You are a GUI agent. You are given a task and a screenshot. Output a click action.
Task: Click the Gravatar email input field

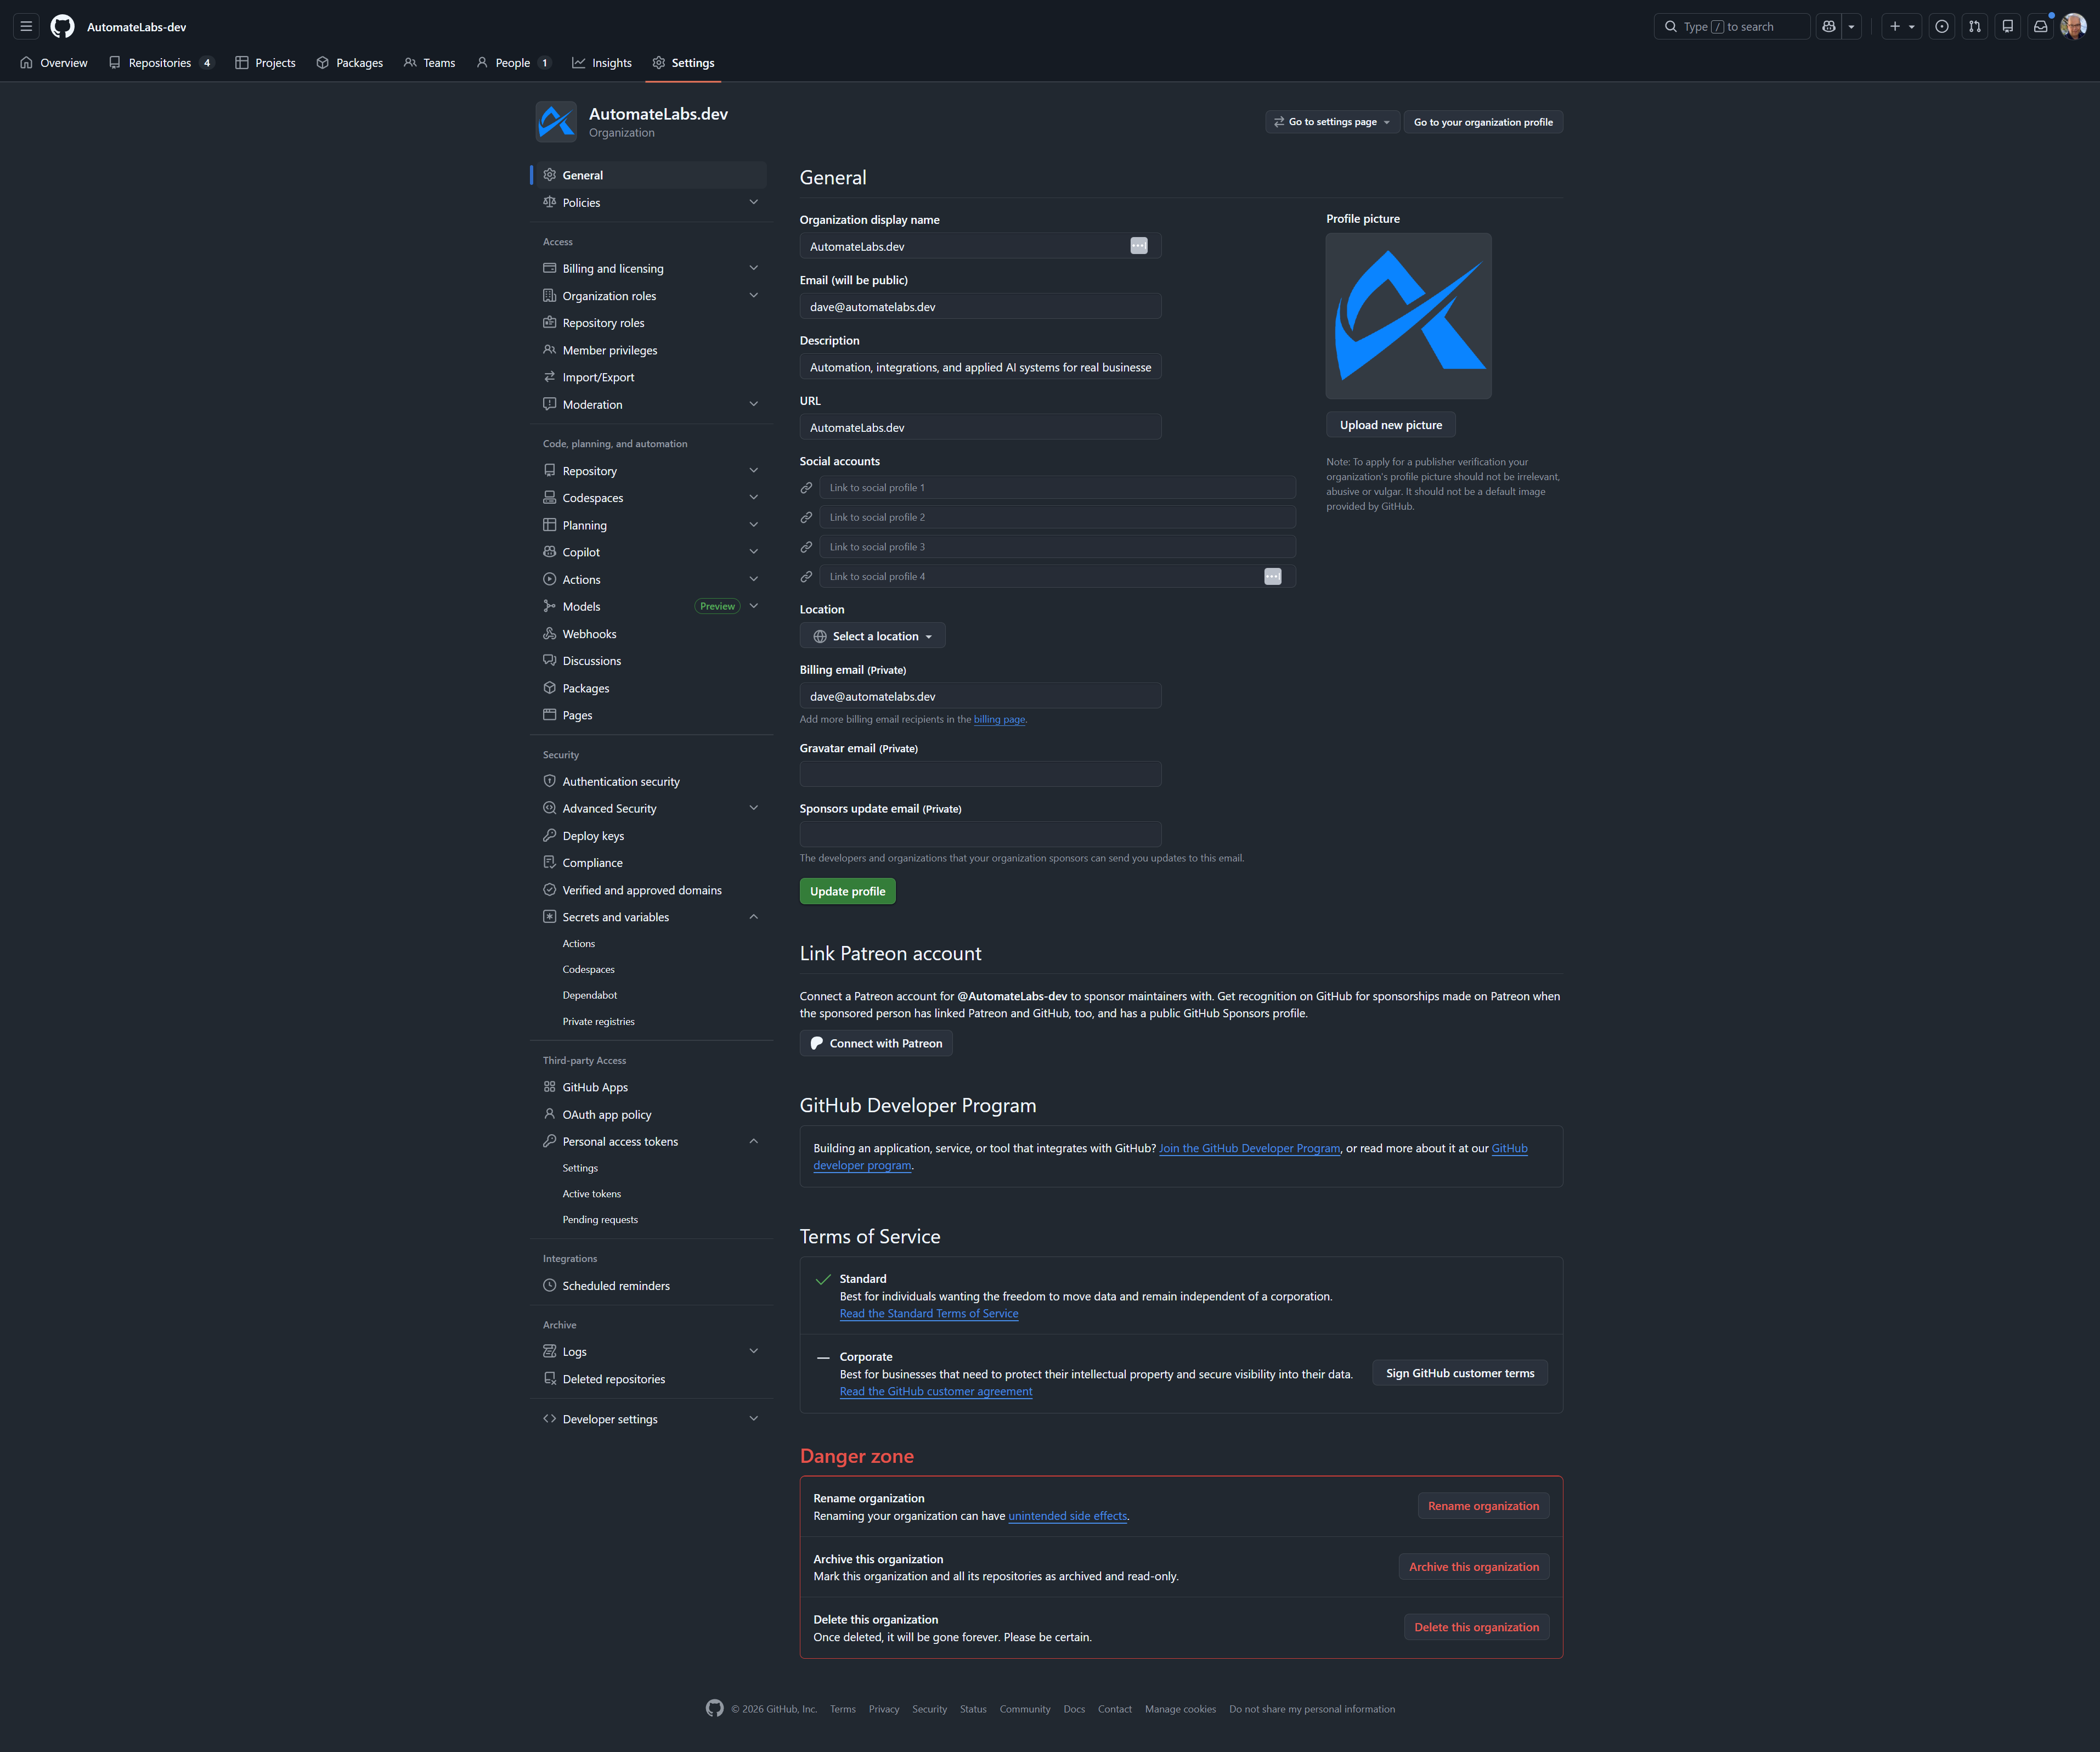[980, 774]
